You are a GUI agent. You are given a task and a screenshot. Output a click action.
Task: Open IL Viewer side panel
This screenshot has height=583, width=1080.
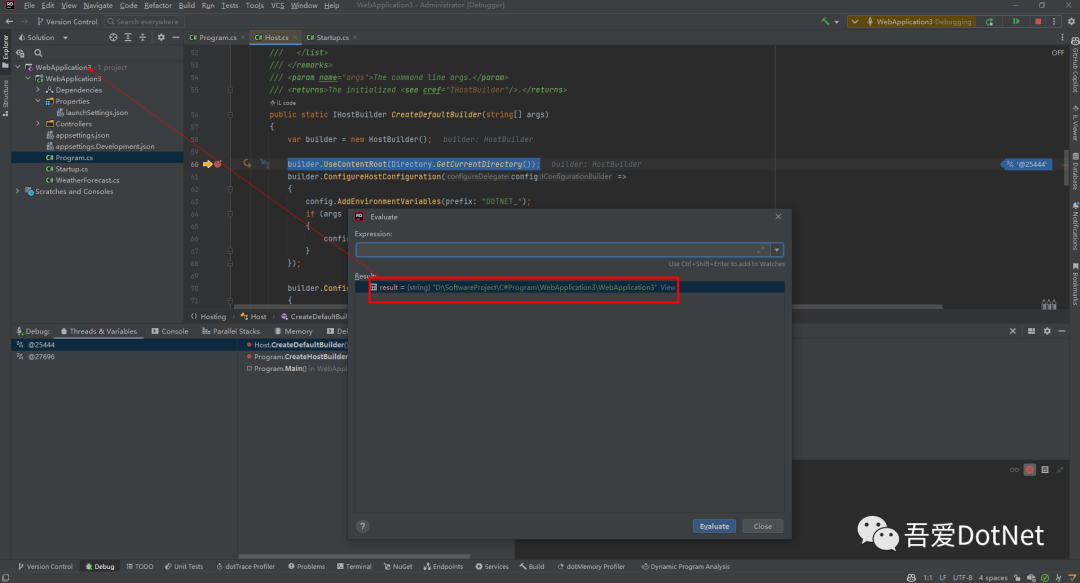pos(1074,124)
